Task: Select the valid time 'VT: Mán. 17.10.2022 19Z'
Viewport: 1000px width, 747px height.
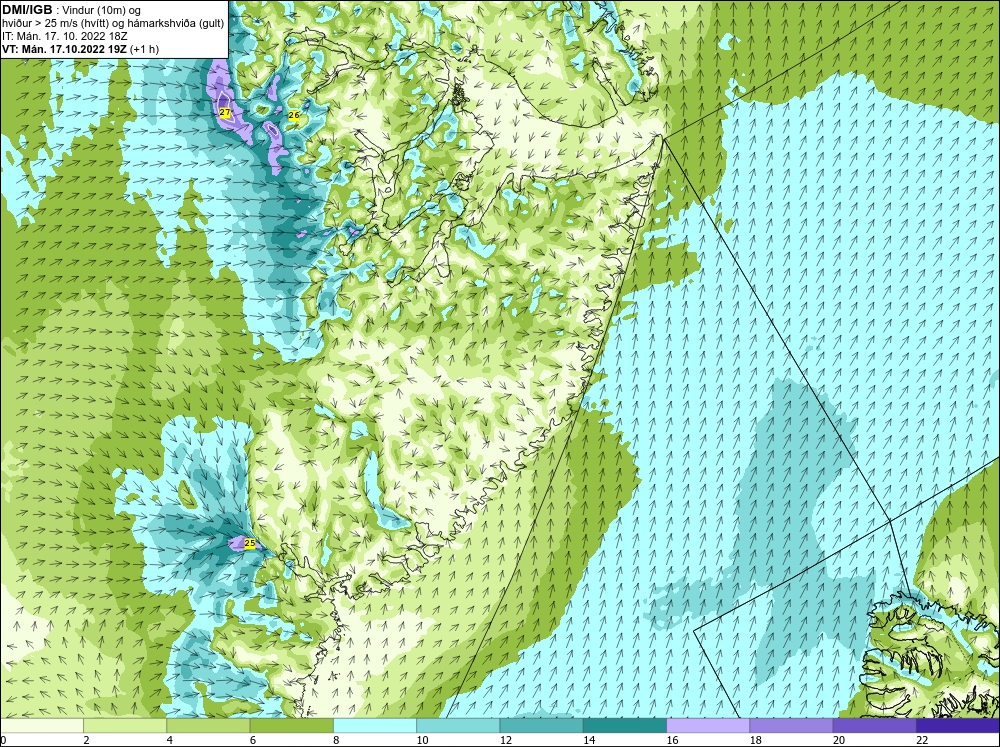Action: 65,49
